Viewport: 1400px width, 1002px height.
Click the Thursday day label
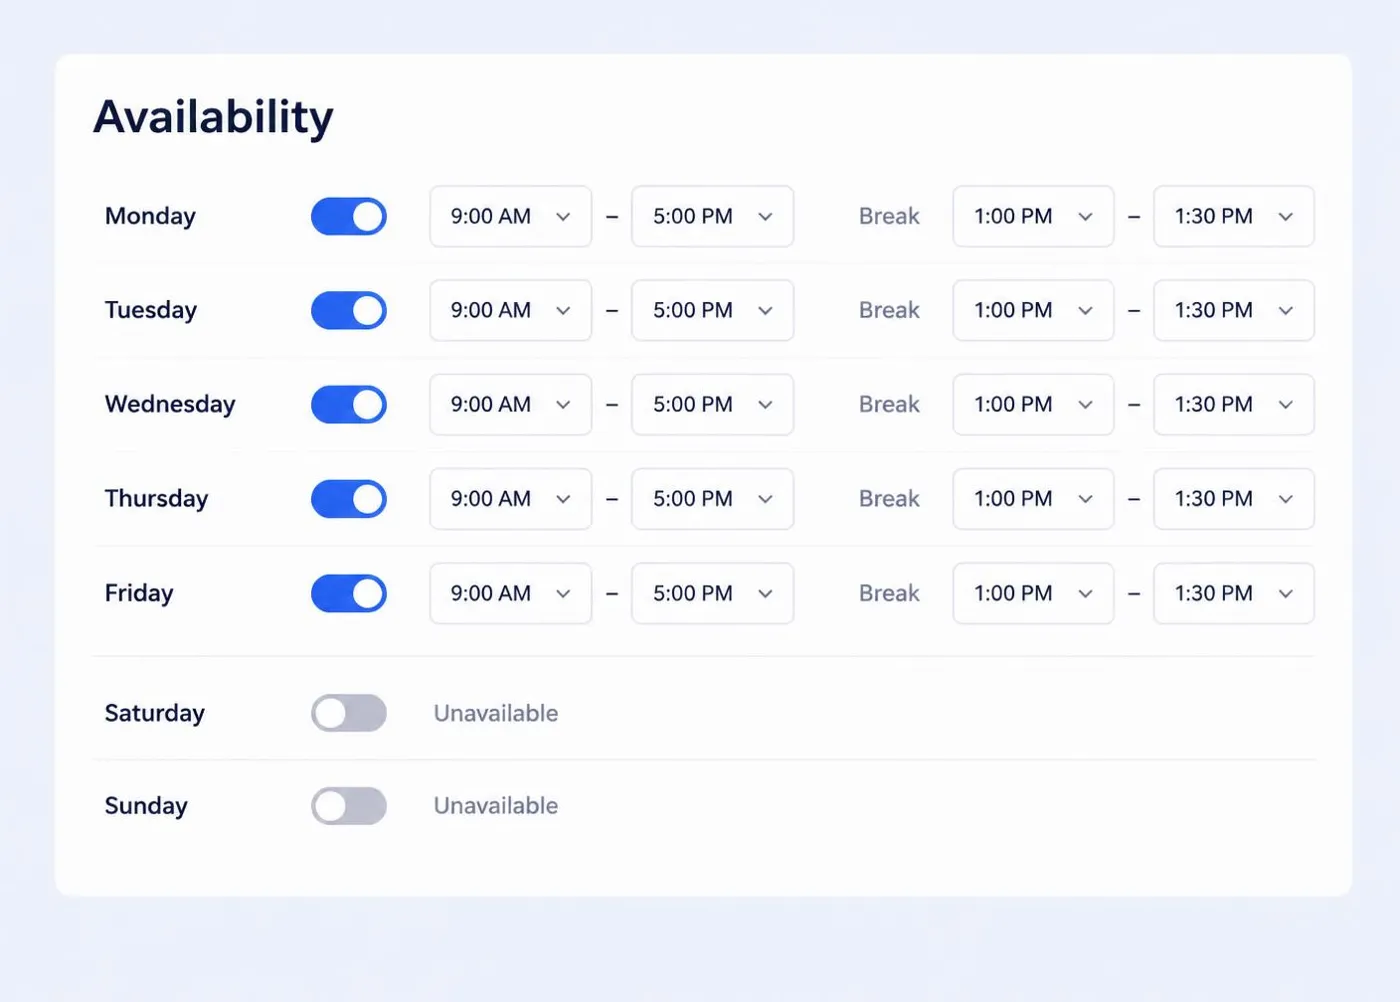(156, 498)
